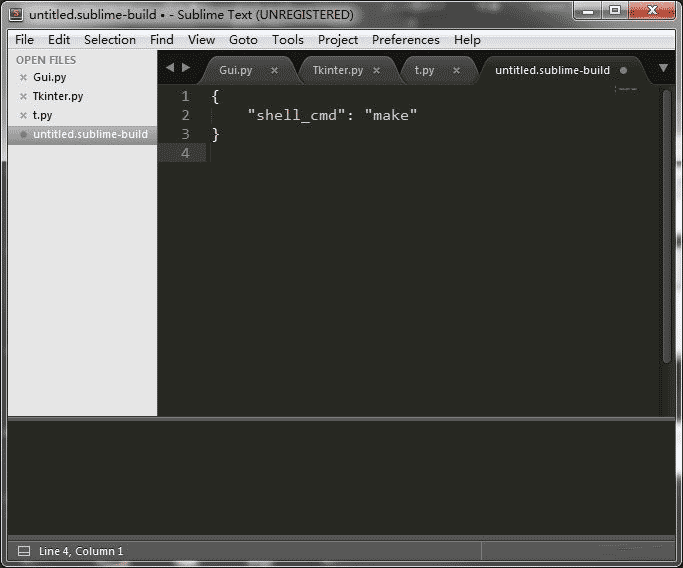
Task: Click inside the build output panel
Action: (x=341, y=477)
